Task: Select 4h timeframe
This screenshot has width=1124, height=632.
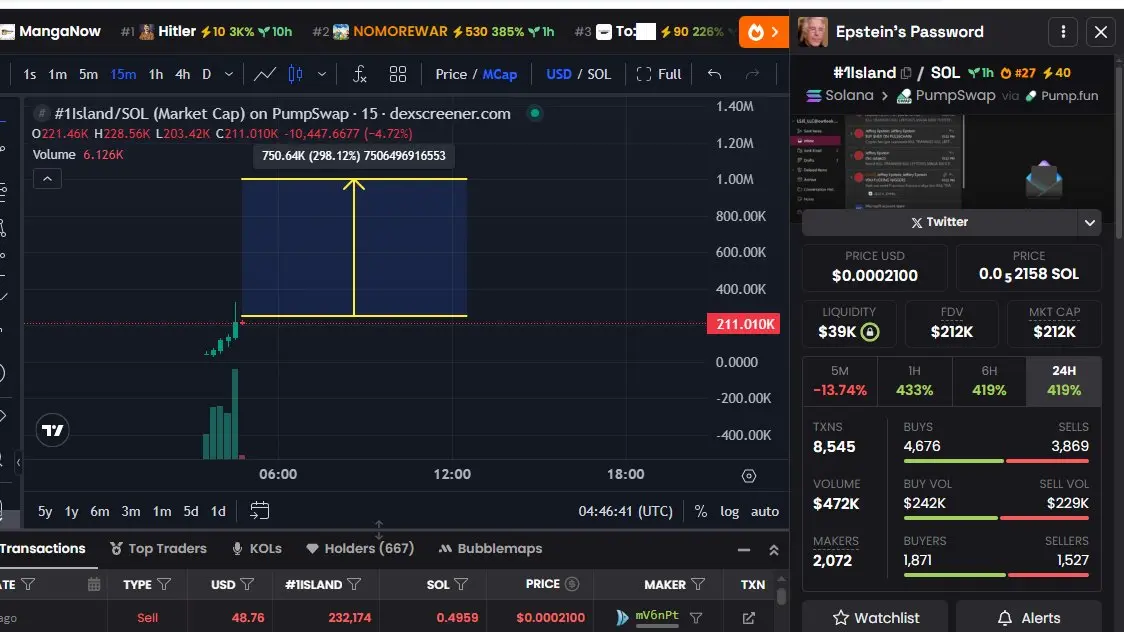Action: tap(183, 74)
